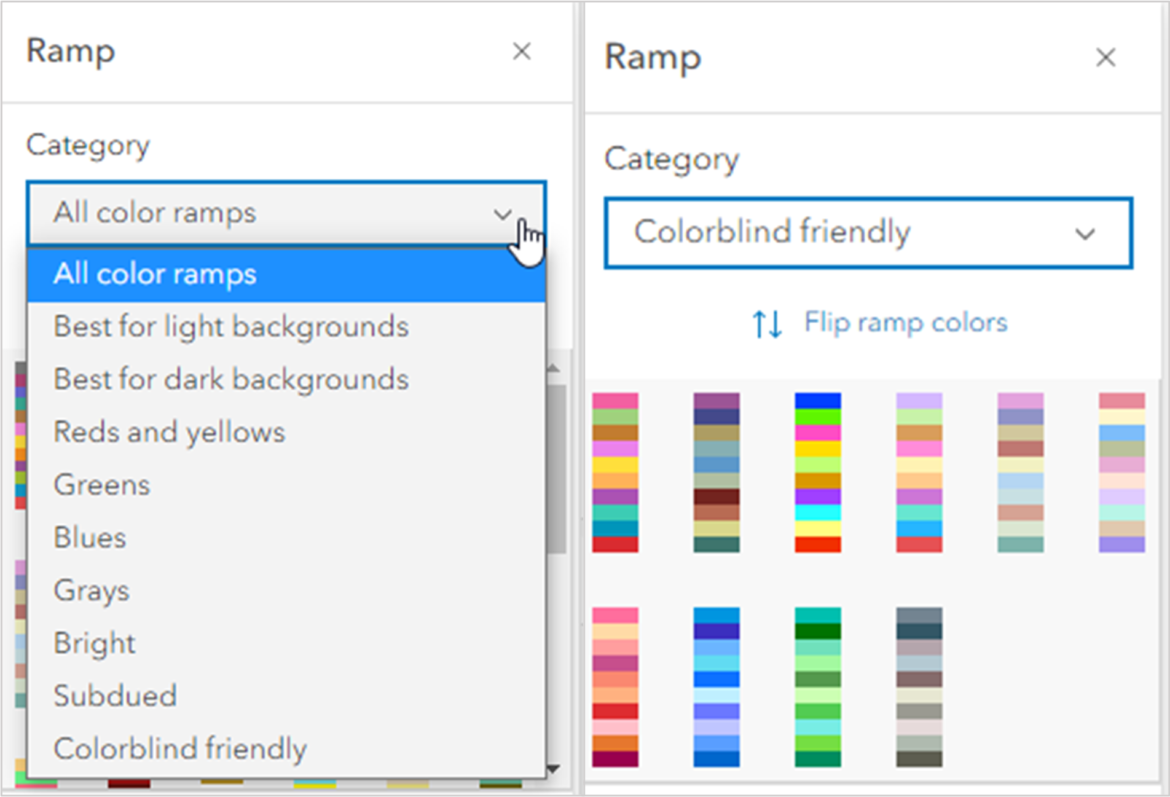Click the chevron on Colorblind friendly dropdown
Screen dimensions: 1170x797
(1085, 234)
